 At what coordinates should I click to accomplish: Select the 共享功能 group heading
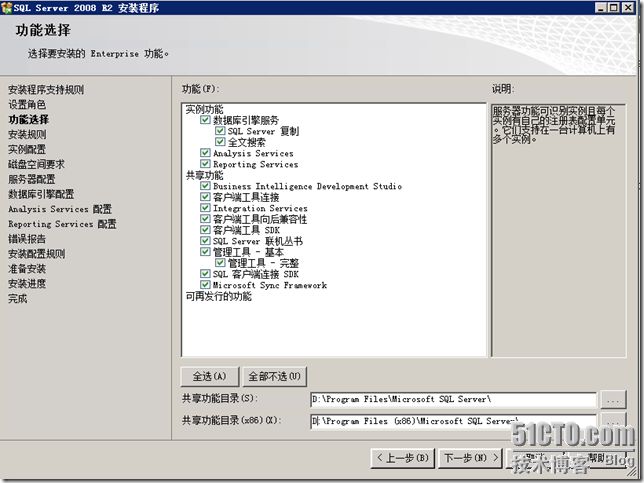(204, 175)
